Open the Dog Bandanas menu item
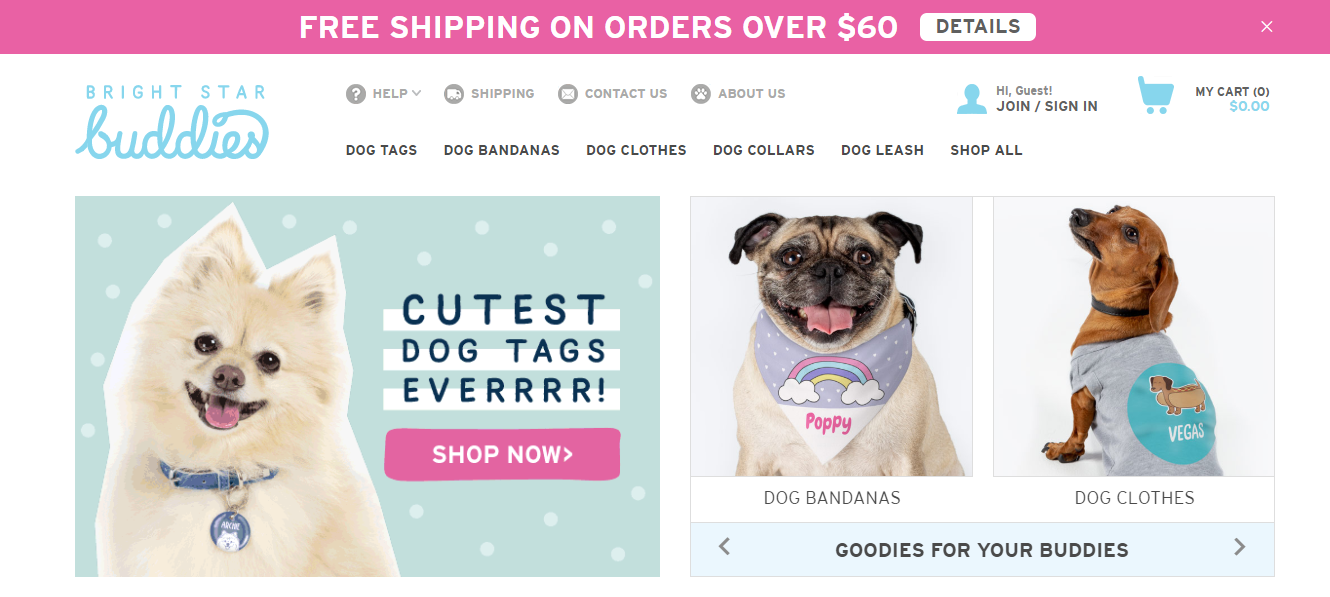1330x597 pixels. coord(502,150)
